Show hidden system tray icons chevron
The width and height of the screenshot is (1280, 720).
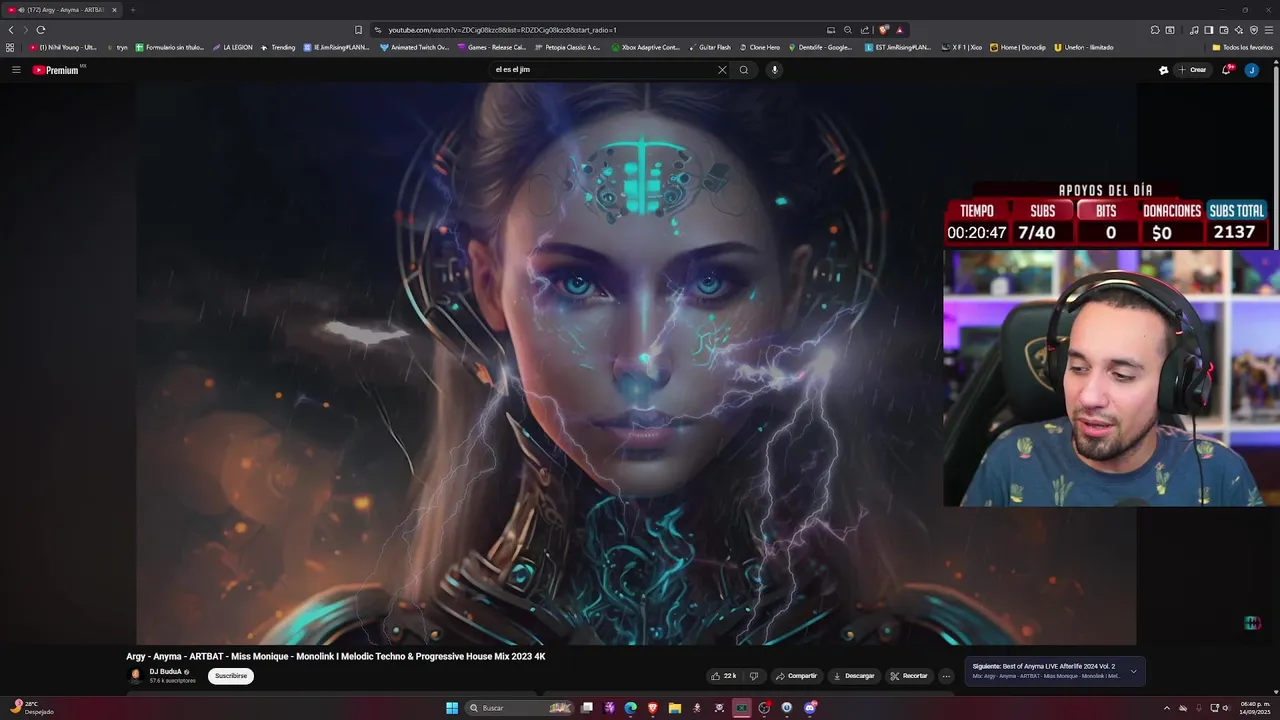click(1166, 708)
